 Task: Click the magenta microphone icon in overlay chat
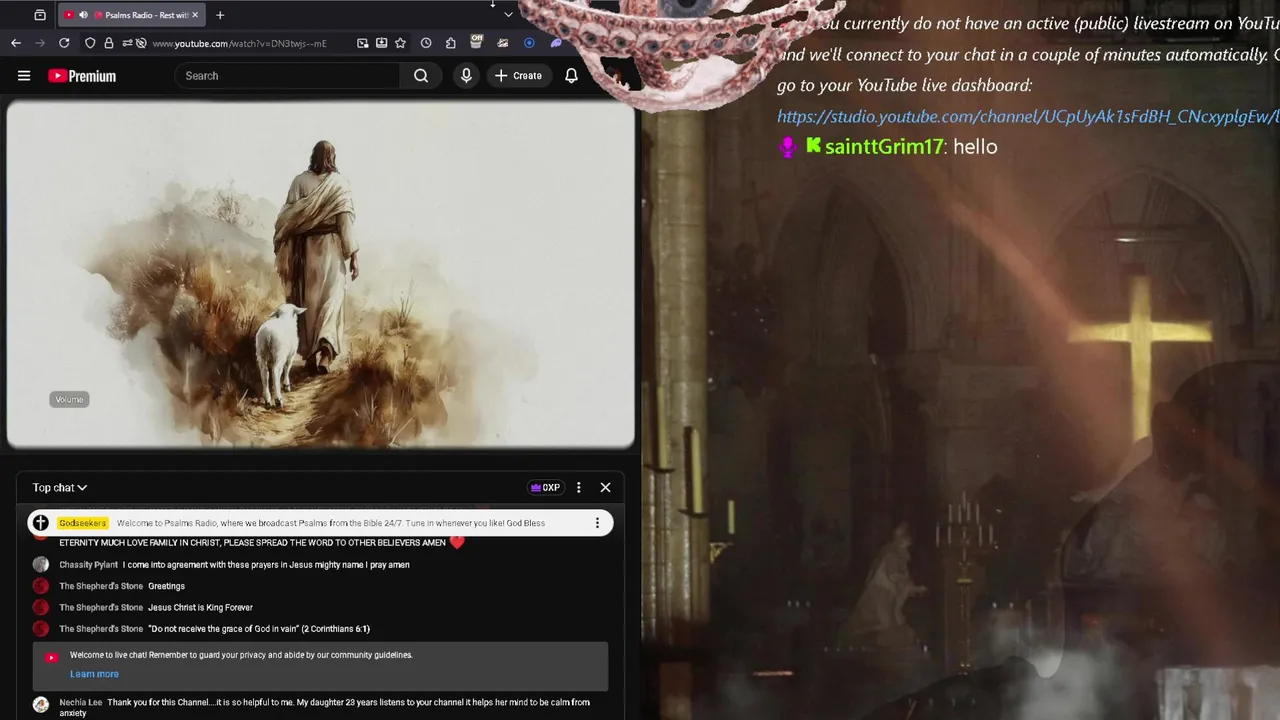pyautogui.click(x=788, y=147)
